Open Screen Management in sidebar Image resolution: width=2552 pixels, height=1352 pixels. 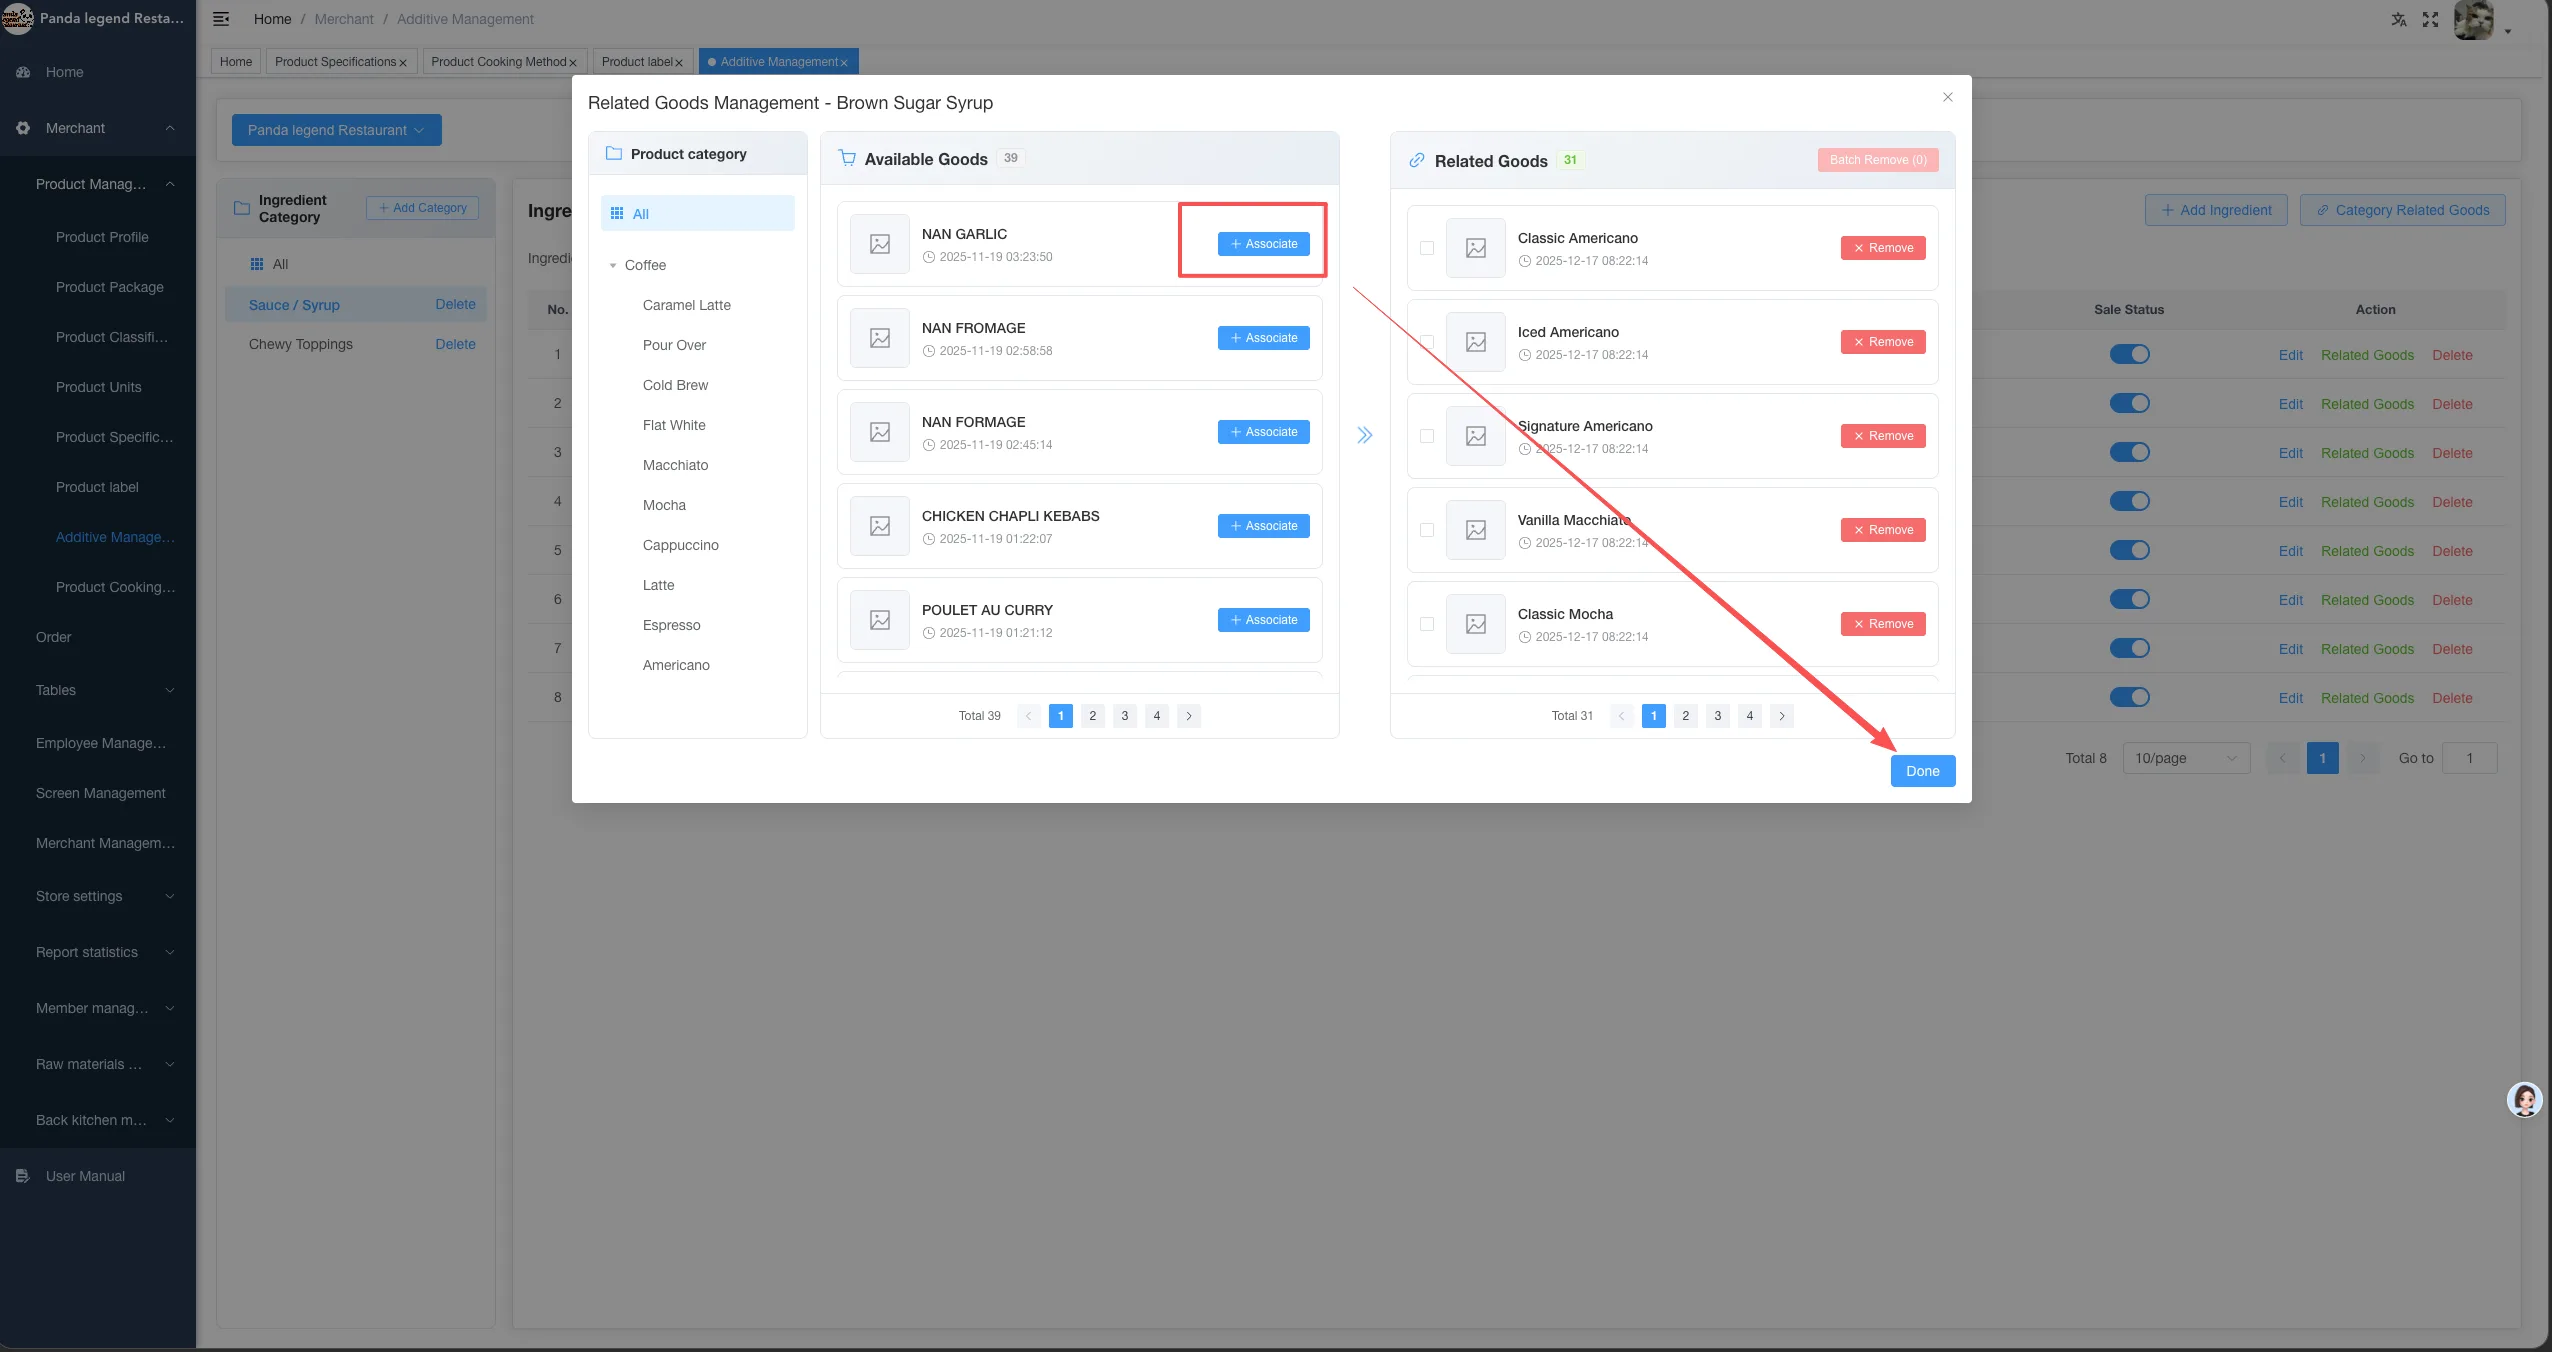tap(101, 793)
